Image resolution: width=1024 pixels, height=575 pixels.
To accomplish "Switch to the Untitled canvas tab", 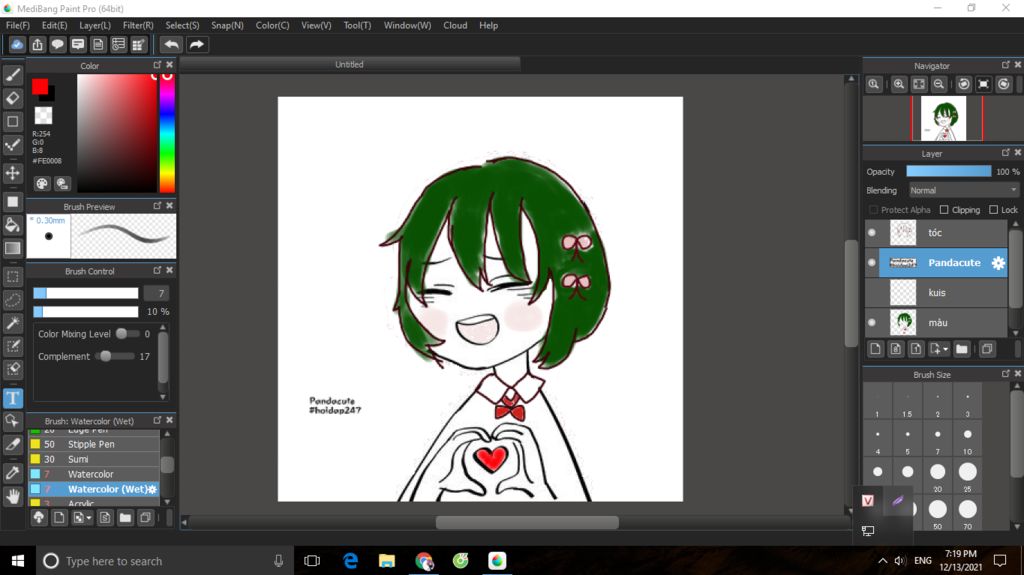I will [x=349, y=64].
